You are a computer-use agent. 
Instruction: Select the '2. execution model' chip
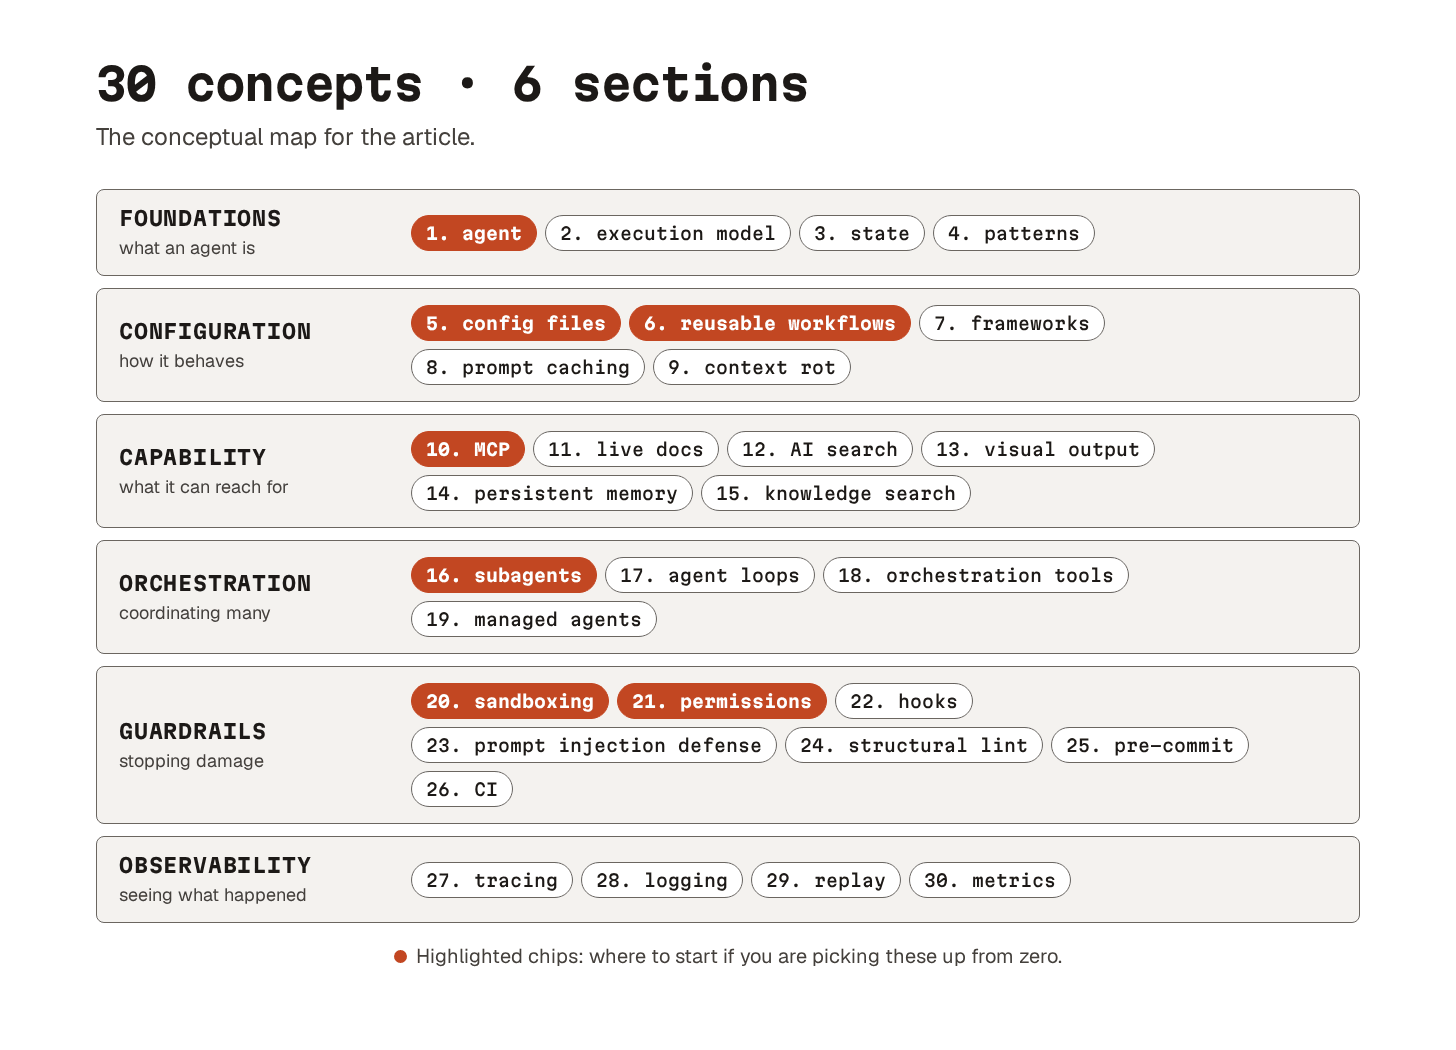(x=668, y=233)
